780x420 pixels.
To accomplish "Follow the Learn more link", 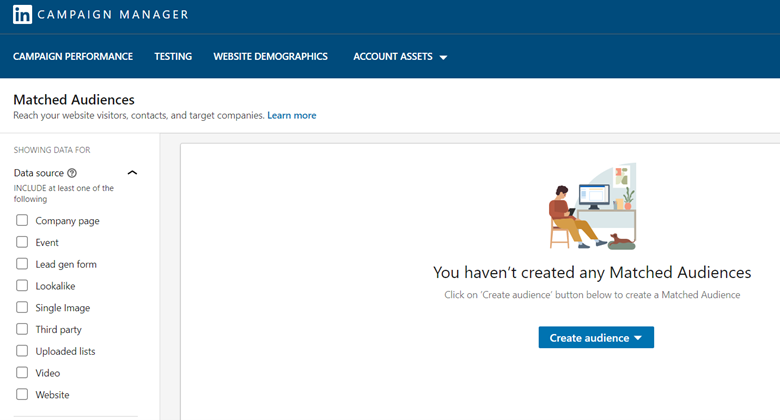I will (x=292, y=115).
